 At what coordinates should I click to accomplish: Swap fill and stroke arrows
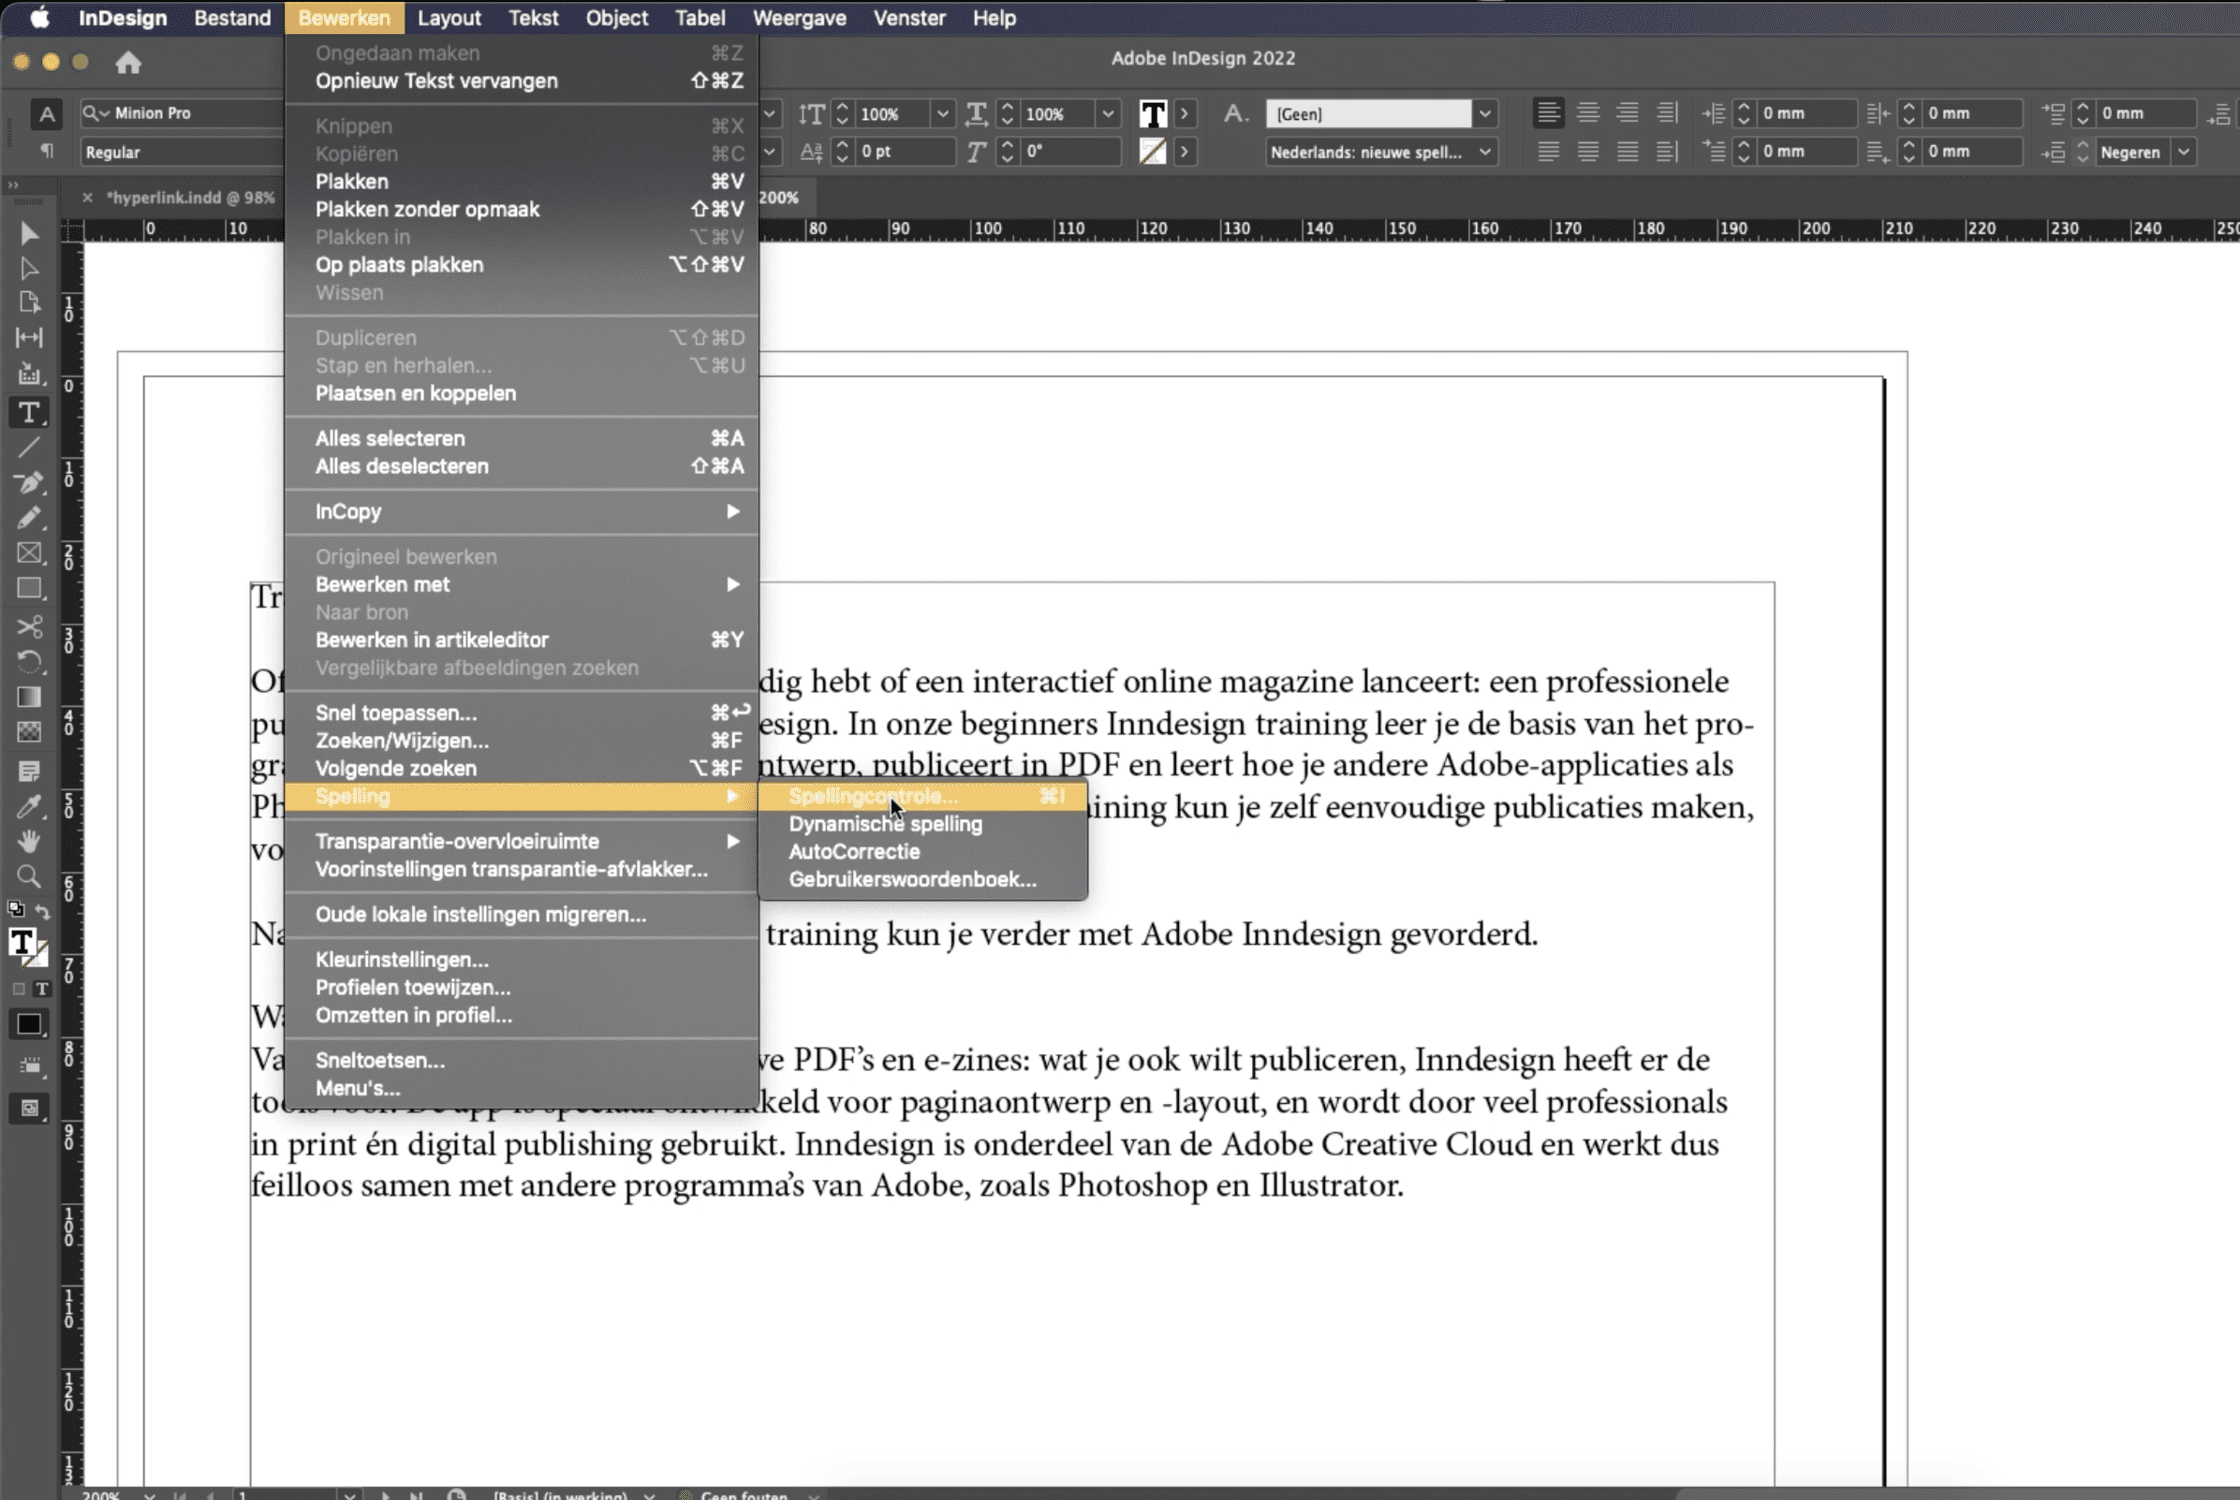pyautogui.click(x=42, y=910)
